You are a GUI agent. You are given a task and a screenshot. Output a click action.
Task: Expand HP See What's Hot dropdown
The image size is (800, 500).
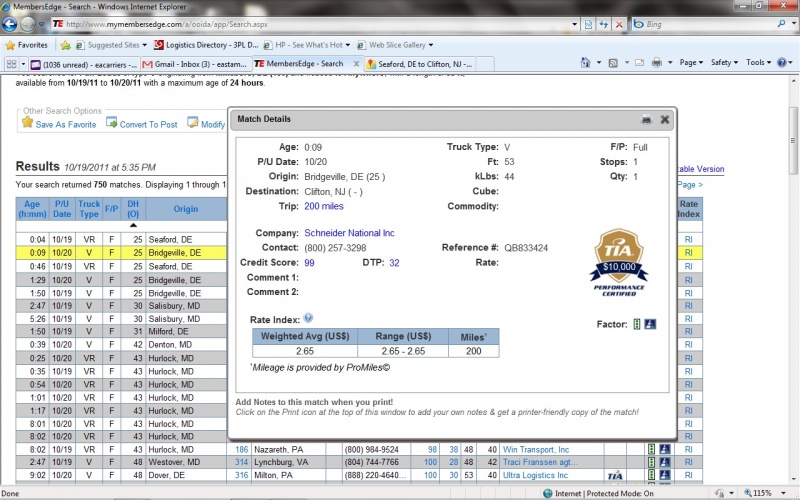(x=347, y=45)
